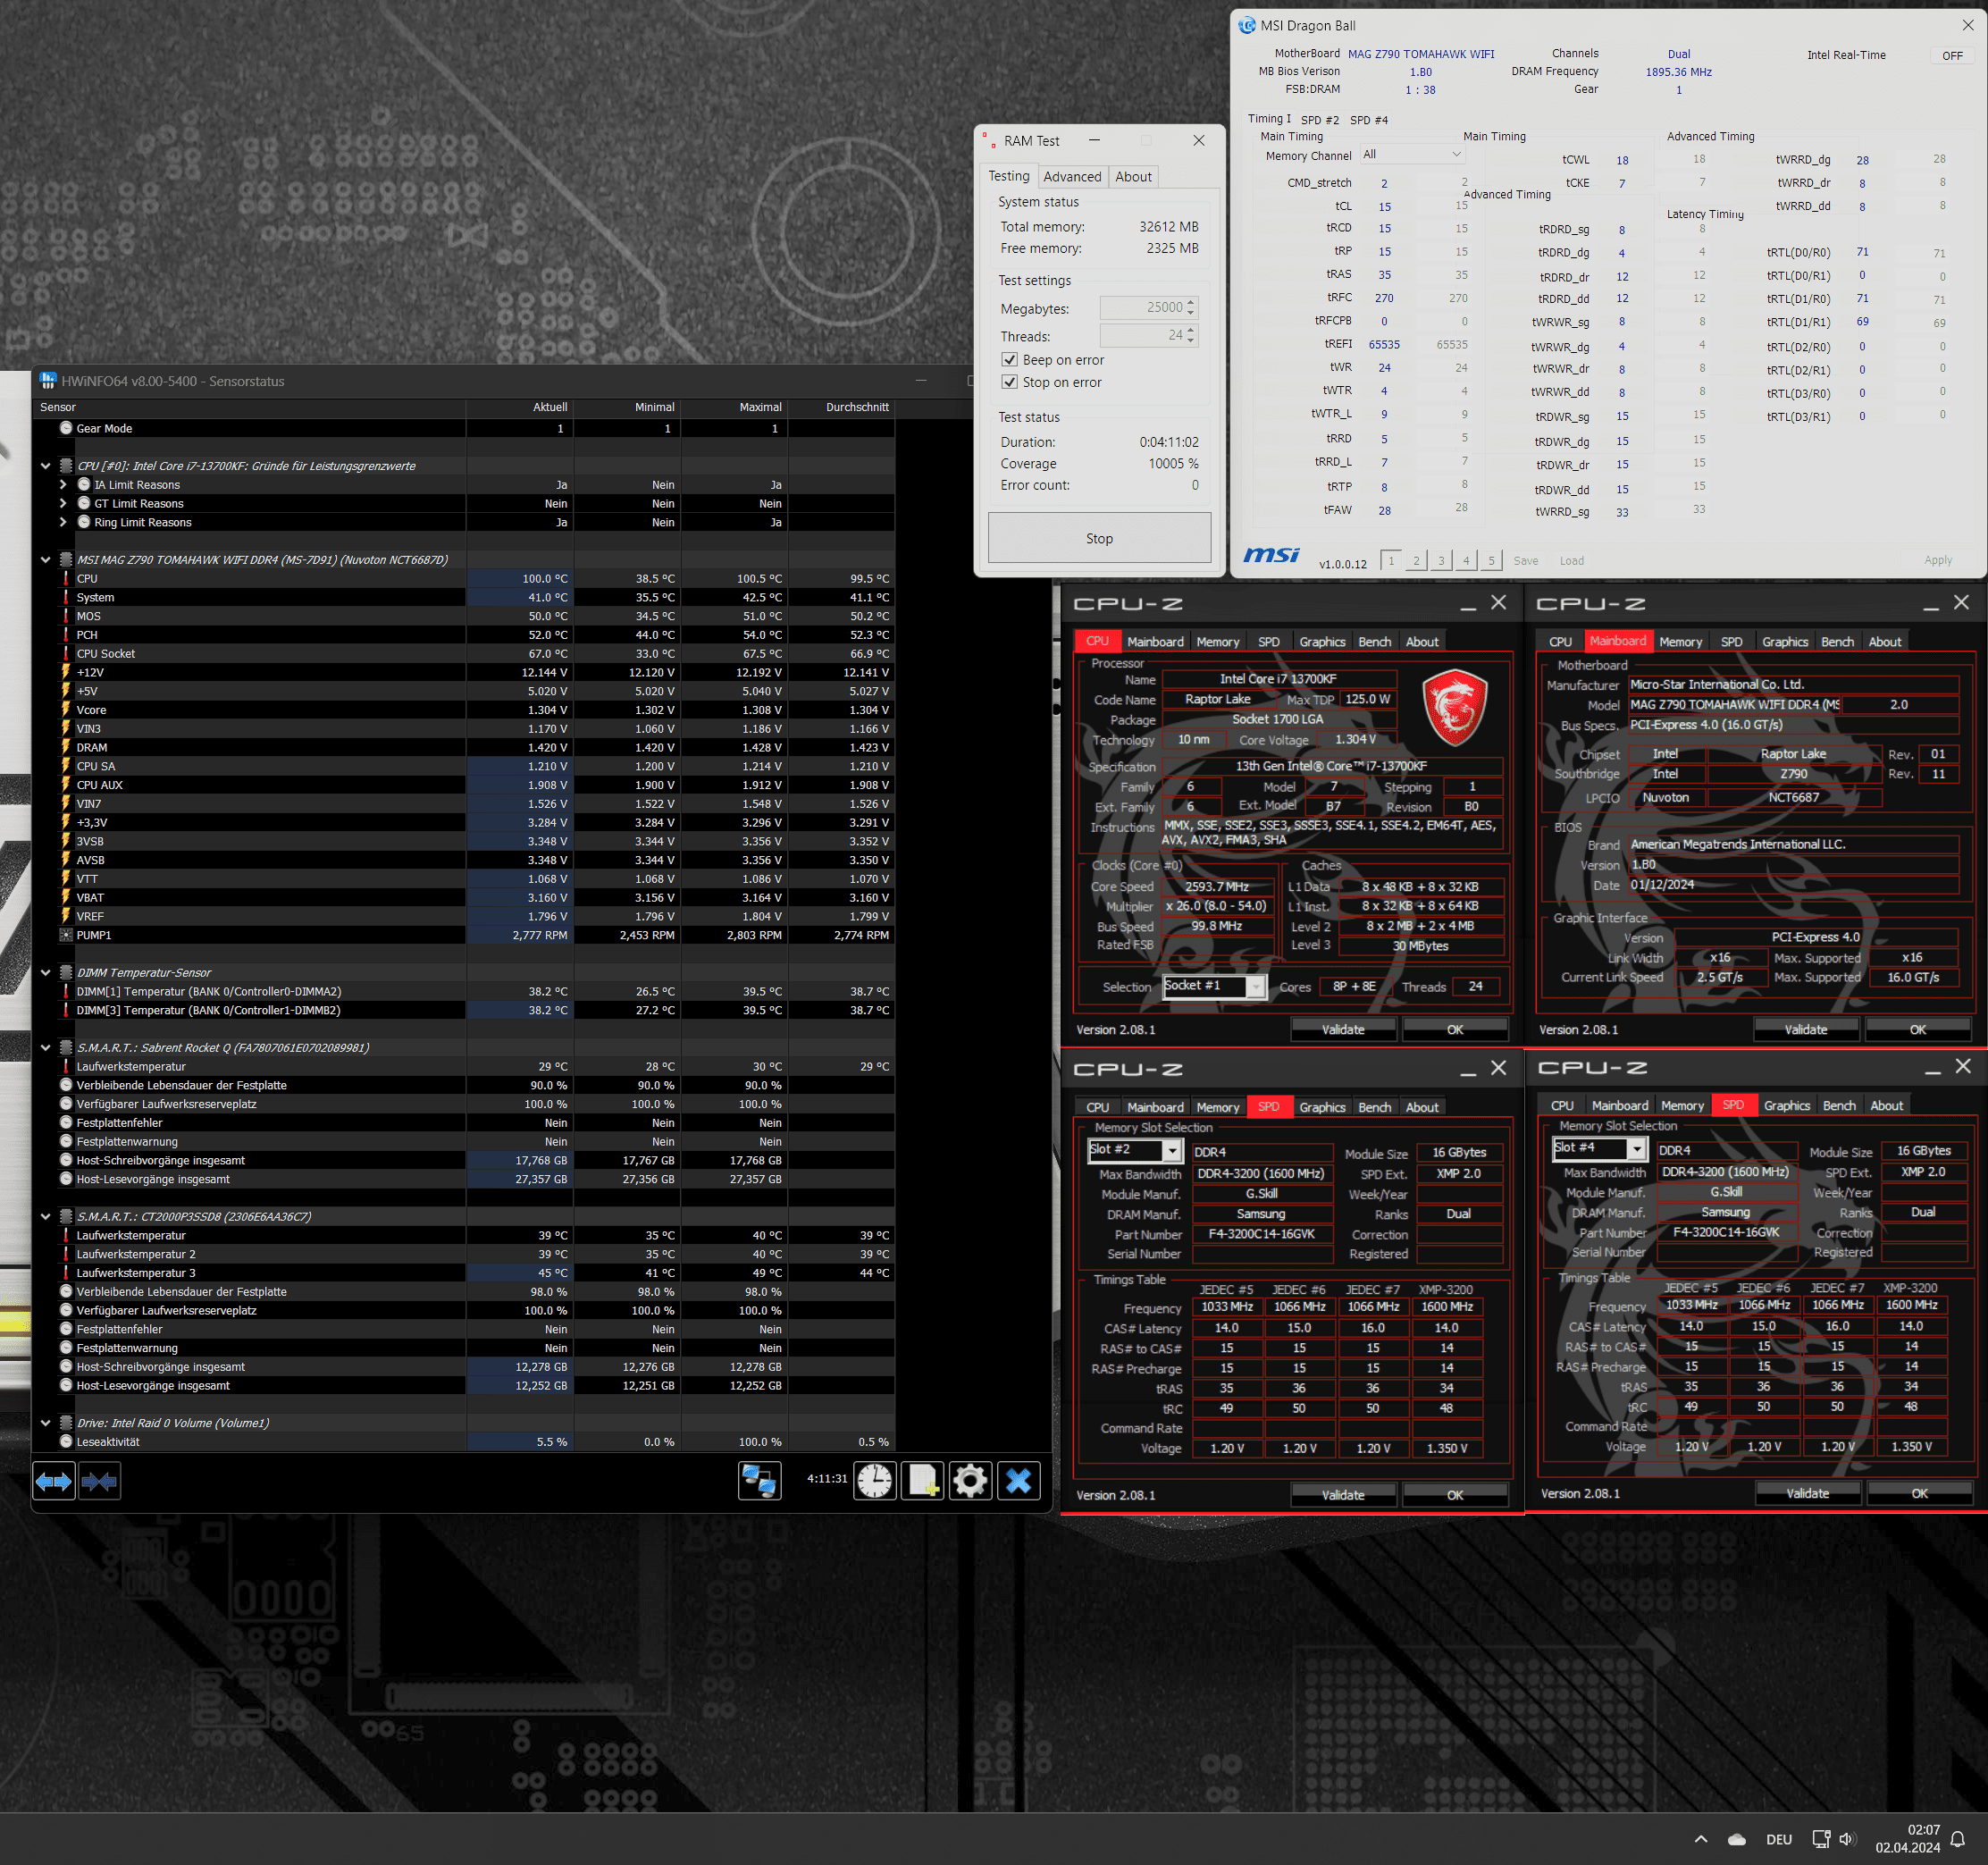Image resolution: width=1988 pixels, height=1865 pixels.
Task: Open Graphics tab in CPU-Z Slot #2 window
Action: tap(1322, 1107)
